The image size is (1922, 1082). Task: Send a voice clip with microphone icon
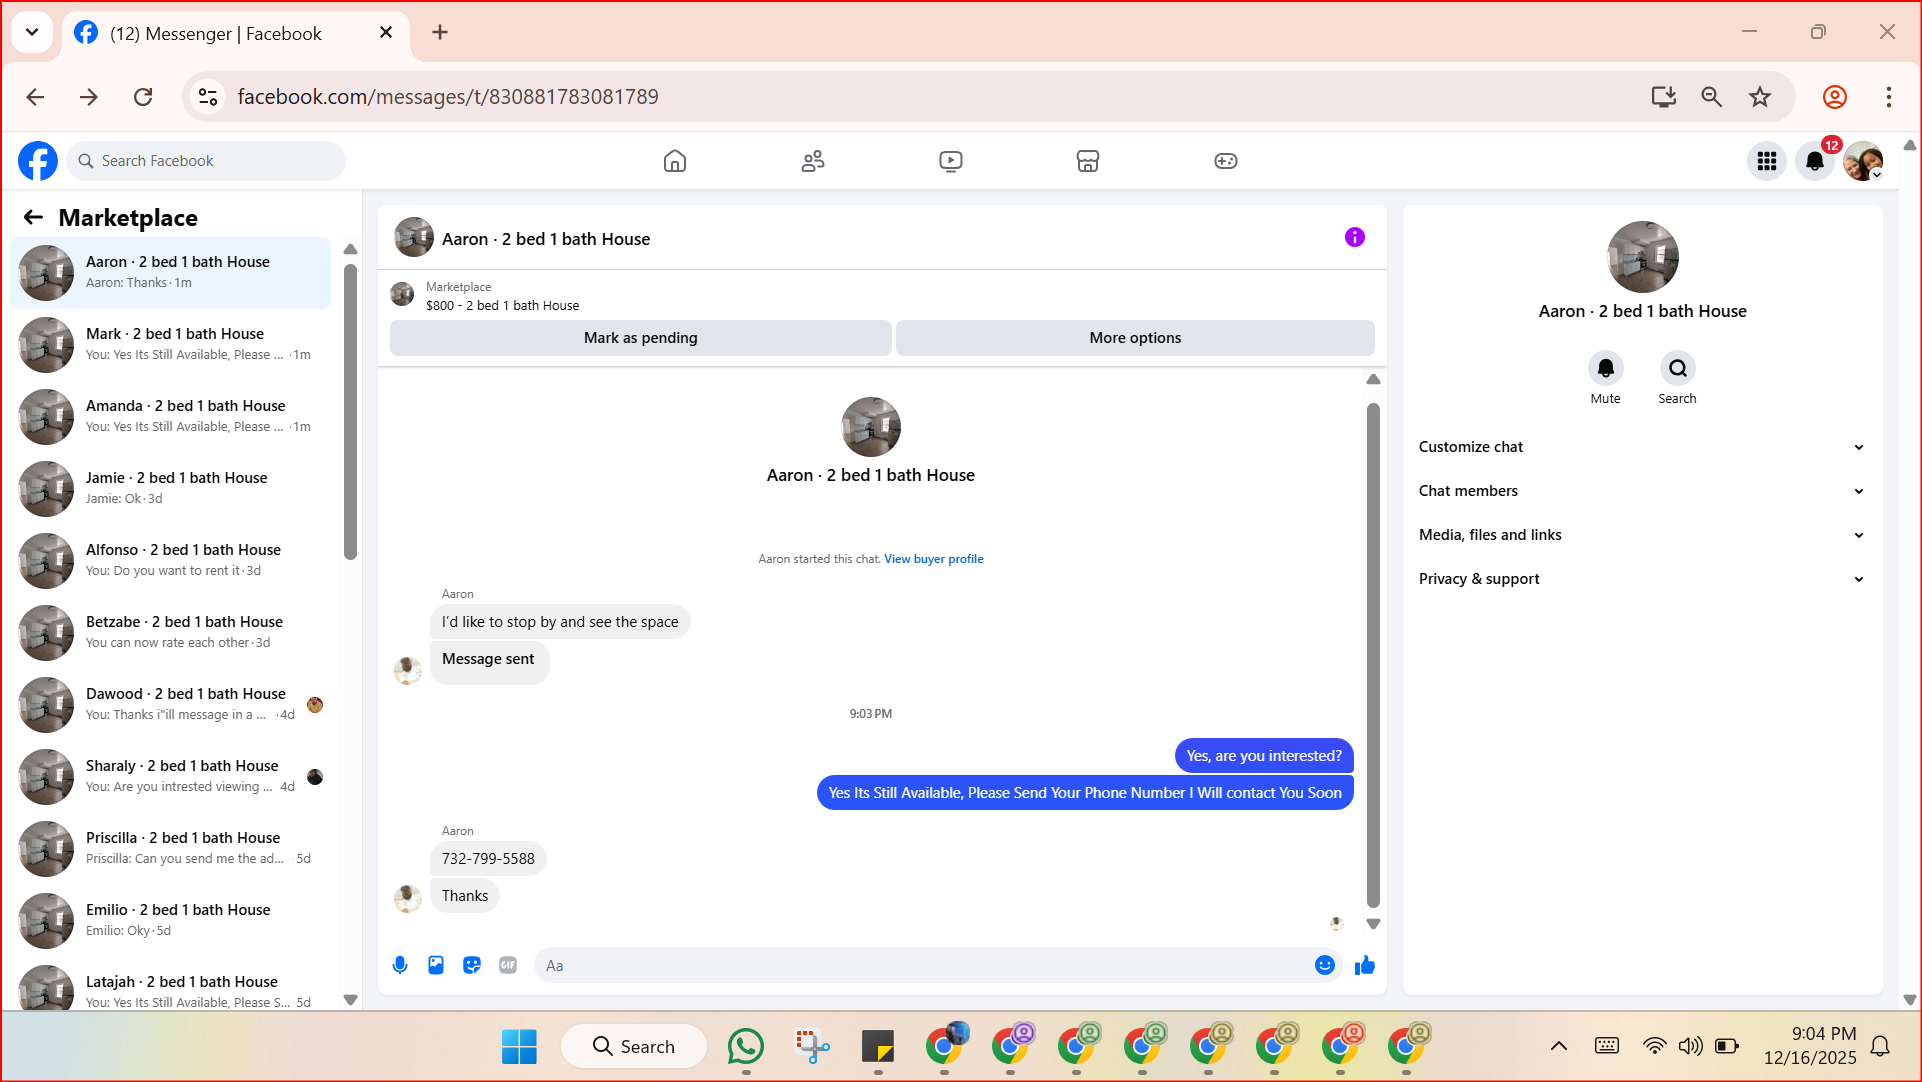click(400, 965)
